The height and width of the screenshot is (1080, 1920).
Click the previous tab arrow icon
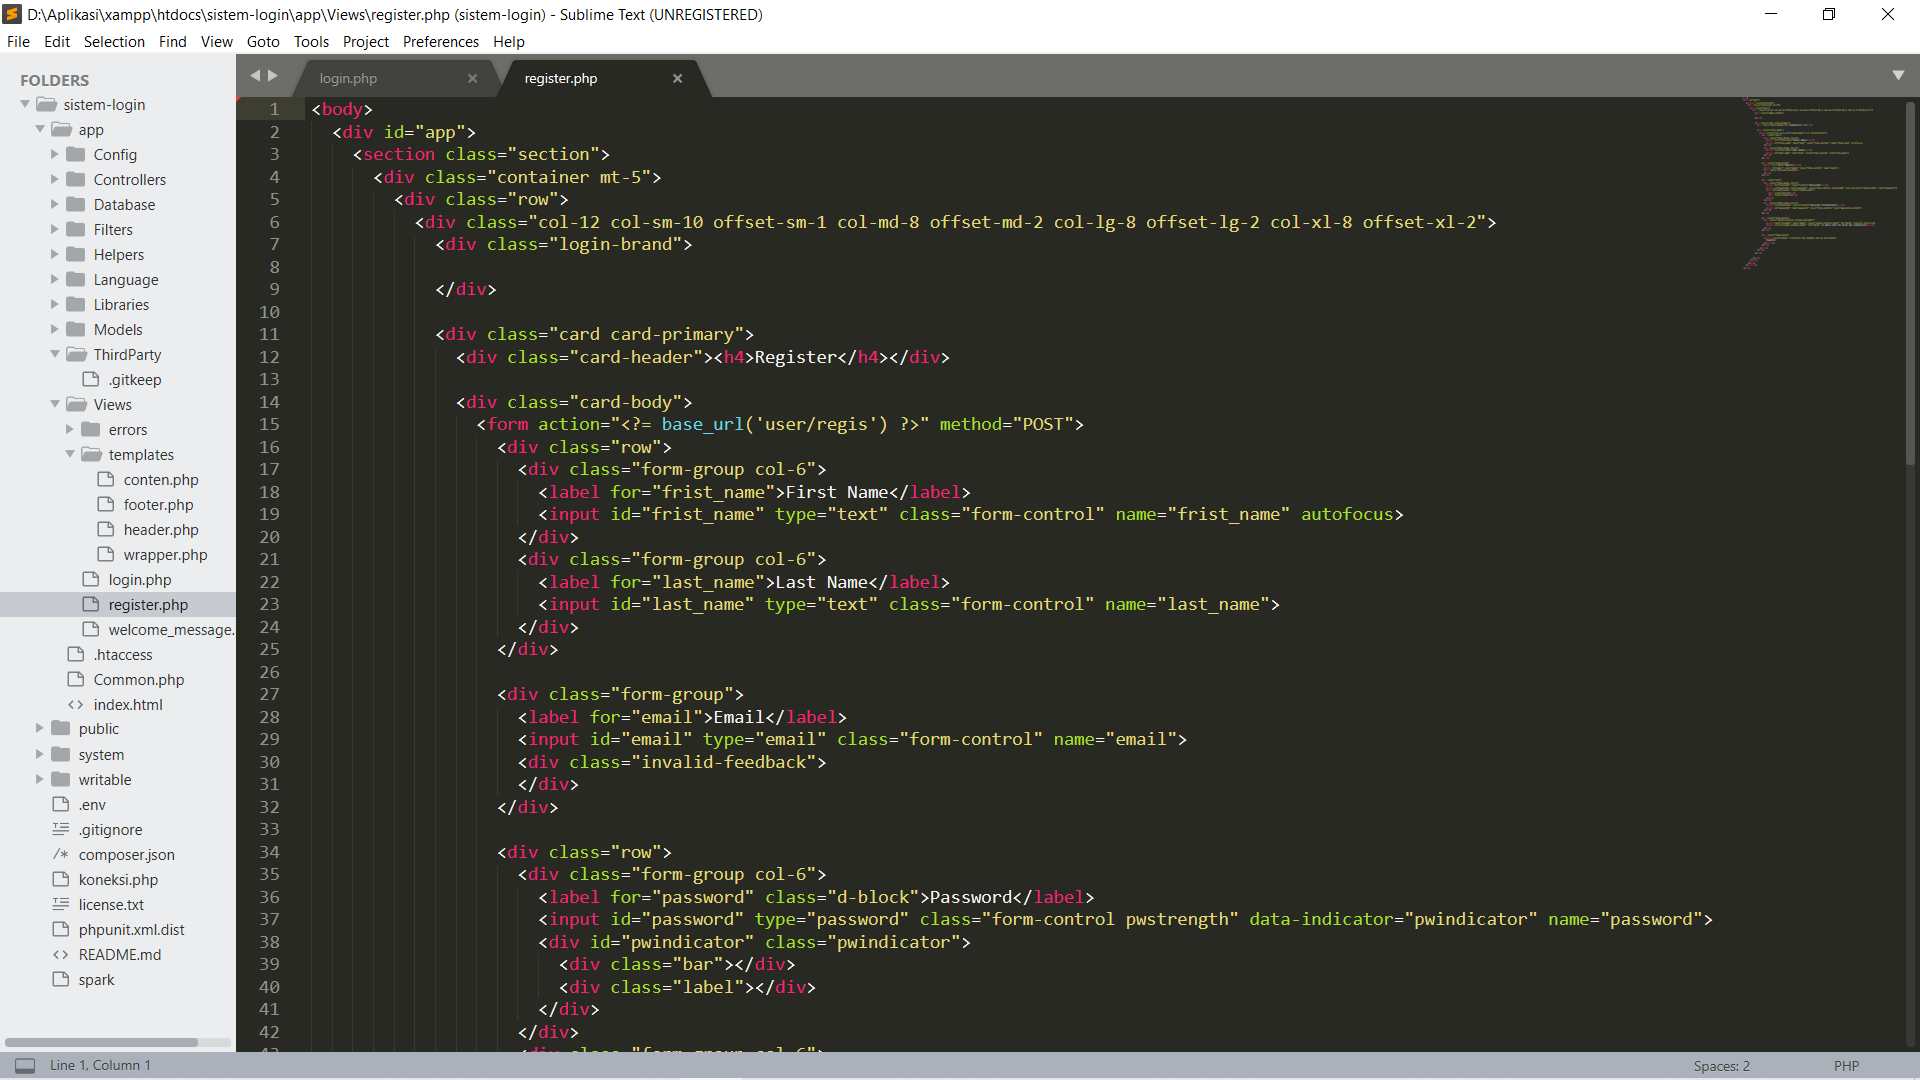click(255, 75)
